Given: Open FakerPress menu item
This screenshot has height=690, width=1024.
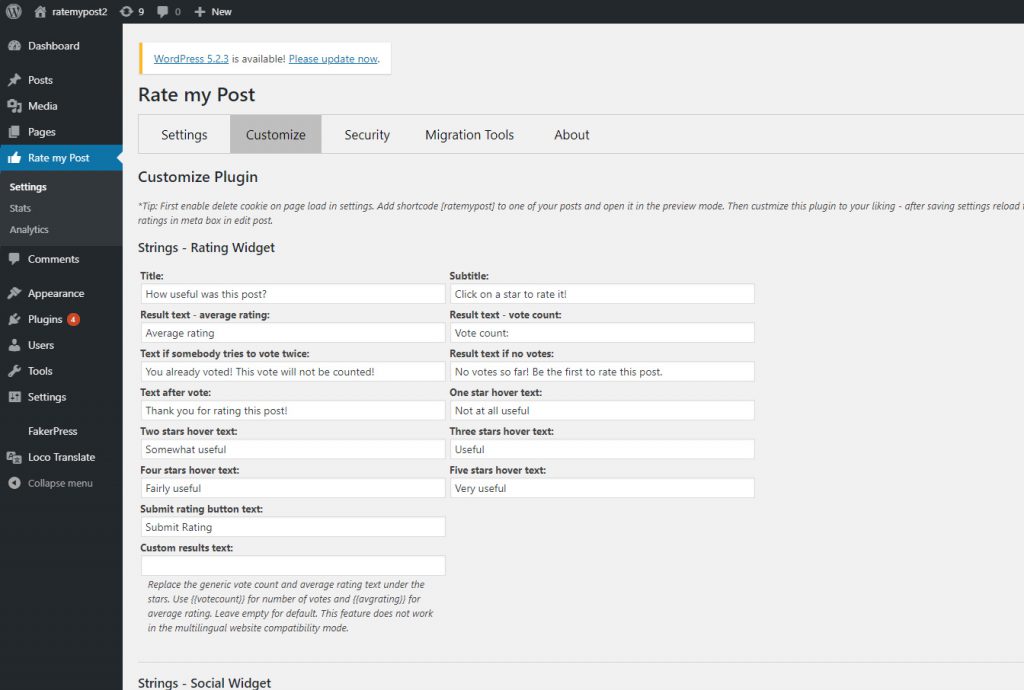Looking at the screenshot, I should point(52,431).
